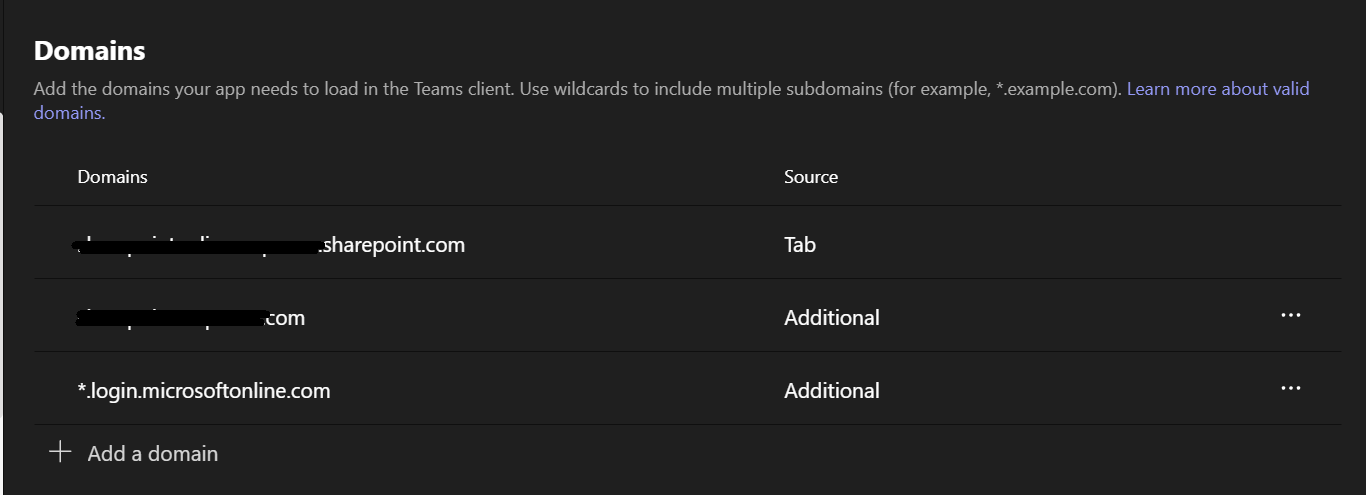Image resolution: width=1366 pixels, height=495 pixels.
Task: Click the Domains column header
Action: click(x=113, y=177)
